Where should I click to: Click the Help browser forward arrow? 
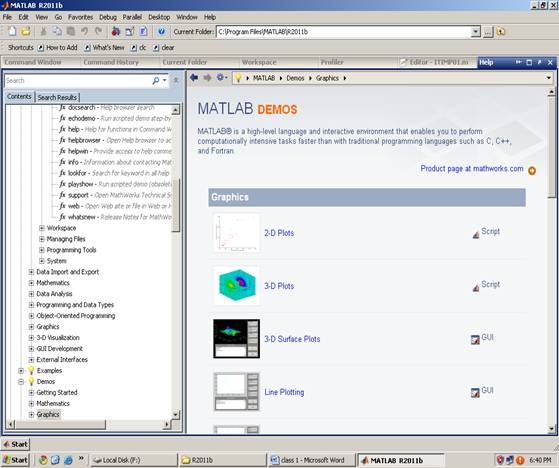(x=207, y=77)
